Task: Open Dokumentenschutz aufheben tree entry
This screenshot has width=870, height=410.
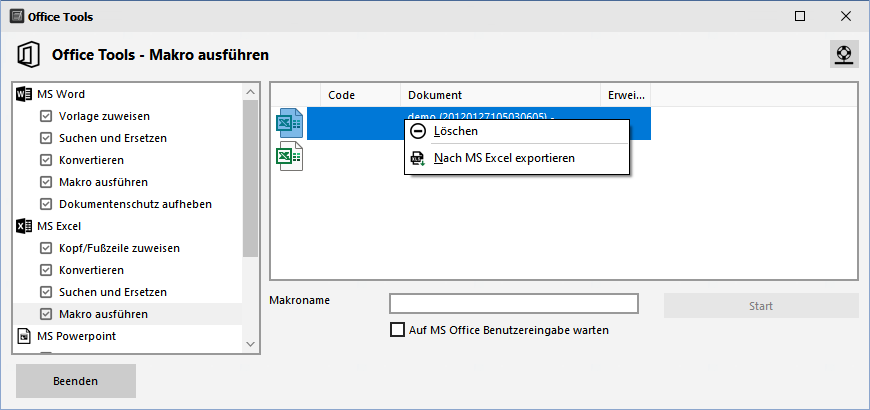Action: click(135, 204)
